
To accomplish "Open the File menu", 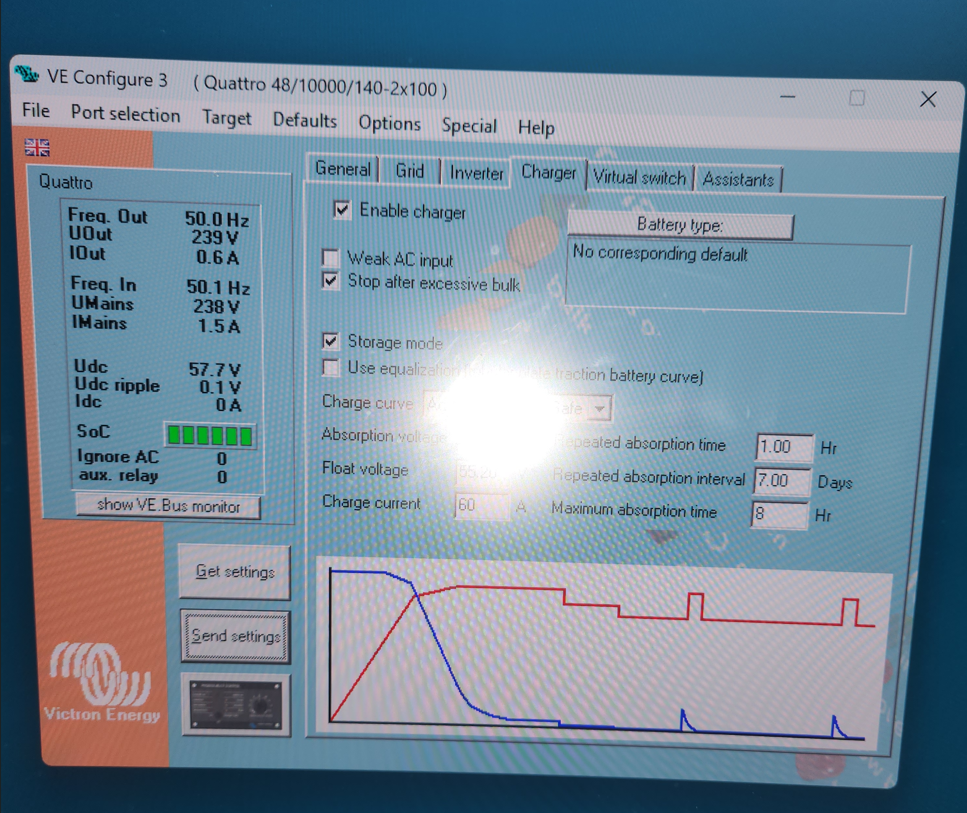I will pos(36,110).
